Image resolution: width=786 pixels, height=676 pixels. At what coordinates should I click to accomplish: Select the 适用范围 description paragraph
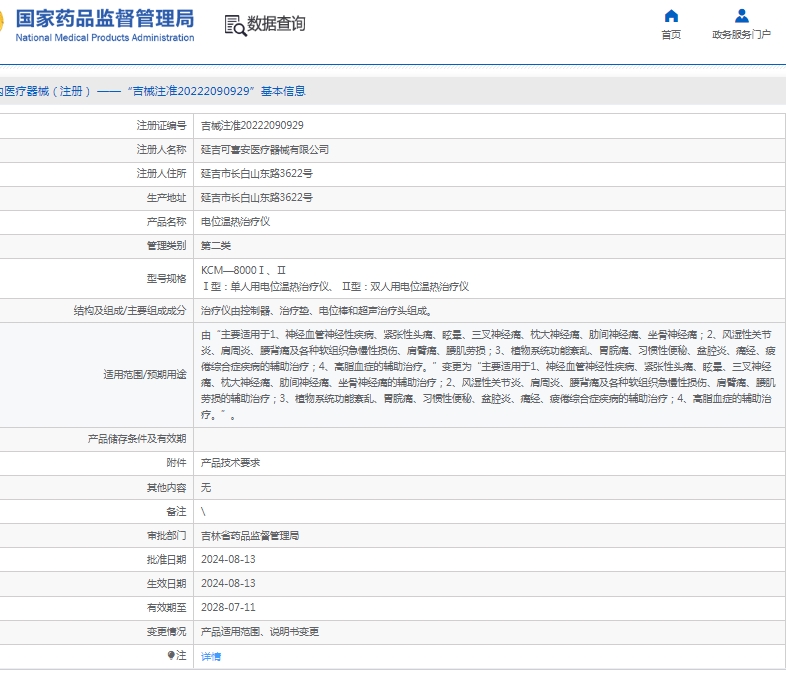pos(488,375)
